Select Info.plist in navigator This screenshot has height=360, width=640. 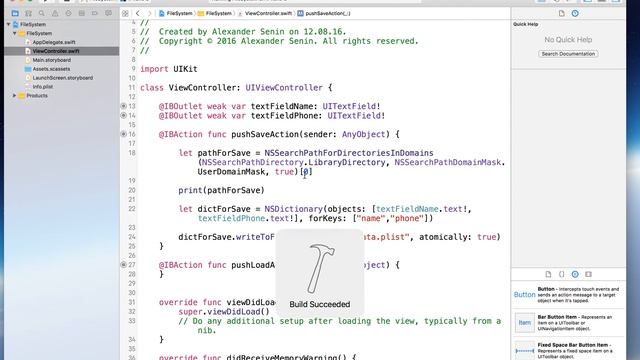click(x=42, y=87)
